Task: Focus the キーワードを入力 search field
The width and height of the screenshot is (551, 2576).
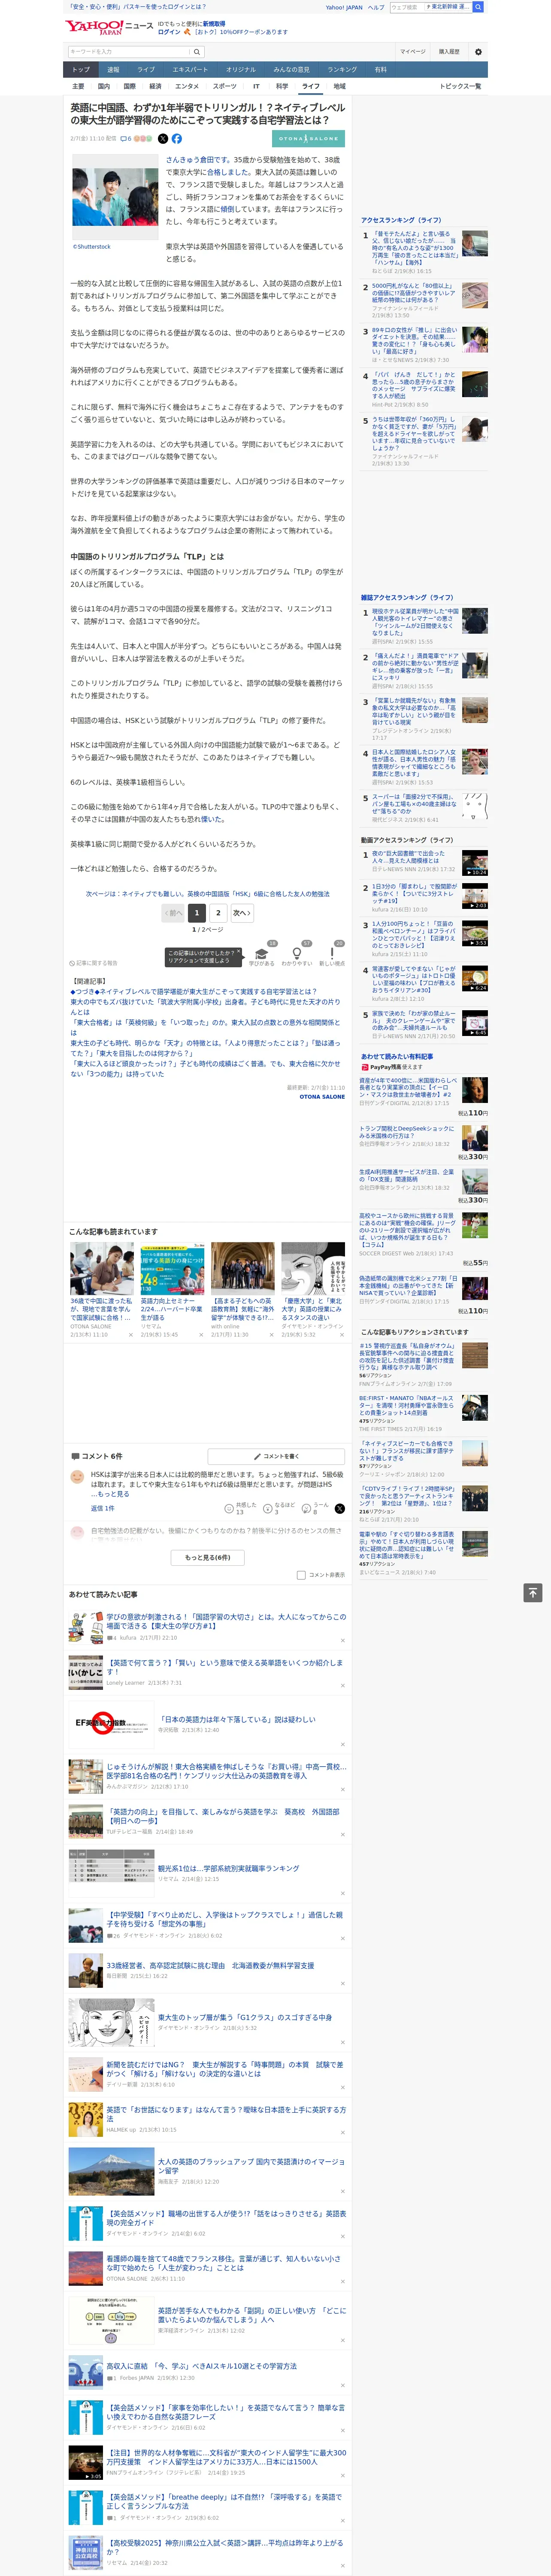Action: click(129, 52)
